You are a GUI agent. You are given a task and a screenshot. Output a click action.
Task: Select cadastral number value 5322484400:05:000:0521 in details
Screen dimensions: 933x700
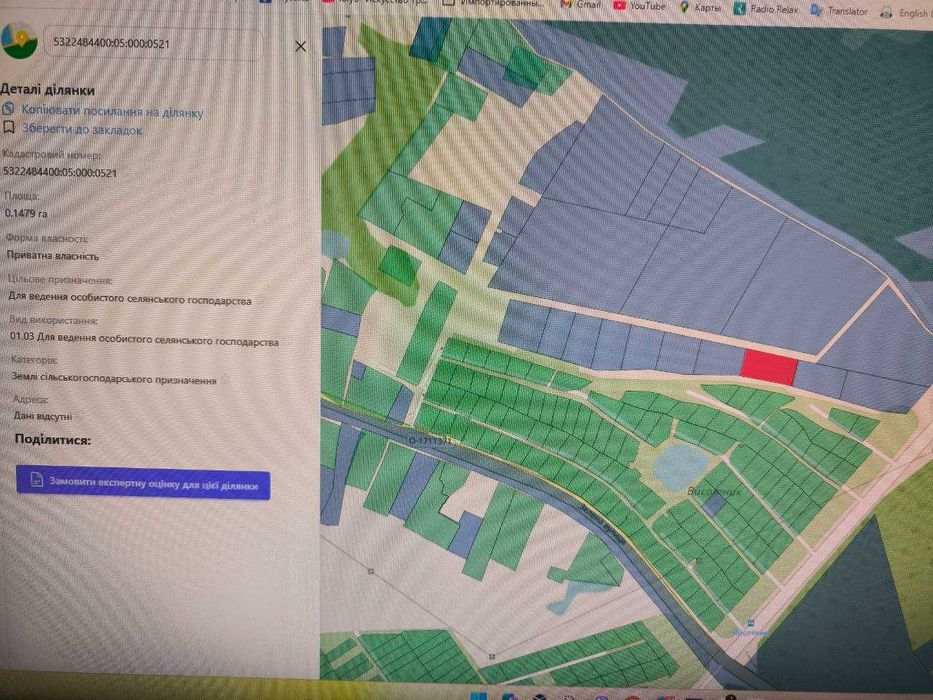pos(60,172)
